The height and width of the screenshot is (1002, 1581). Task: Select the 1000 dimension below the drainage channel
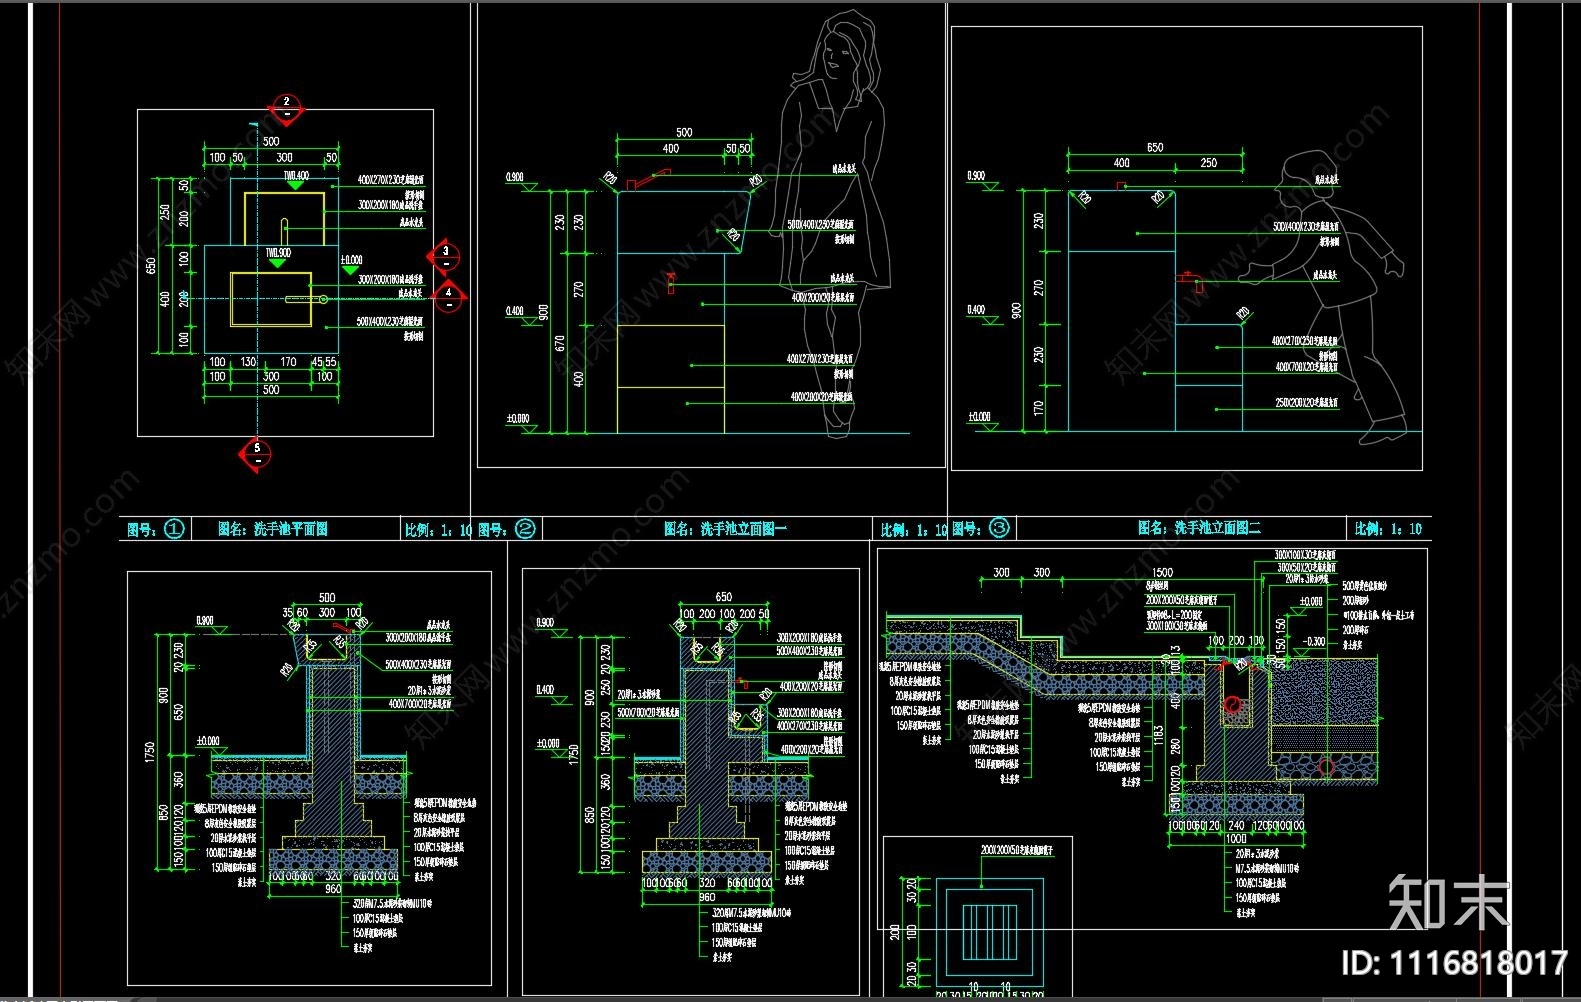tap(1236, 839)
